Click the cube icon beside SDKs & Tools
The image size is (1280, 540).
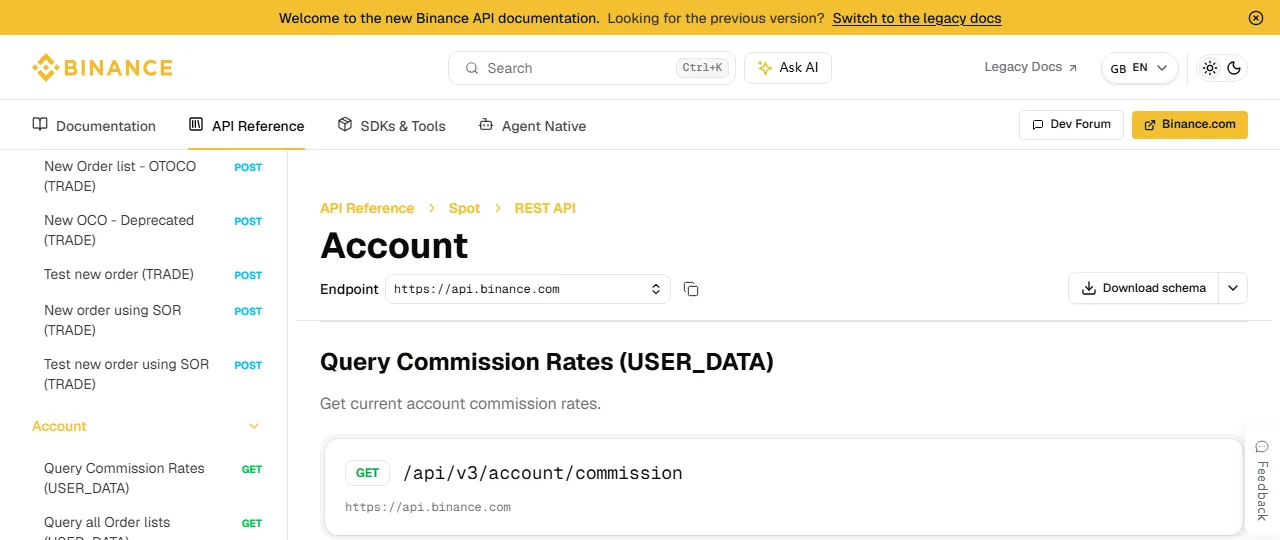coord(345,125)
